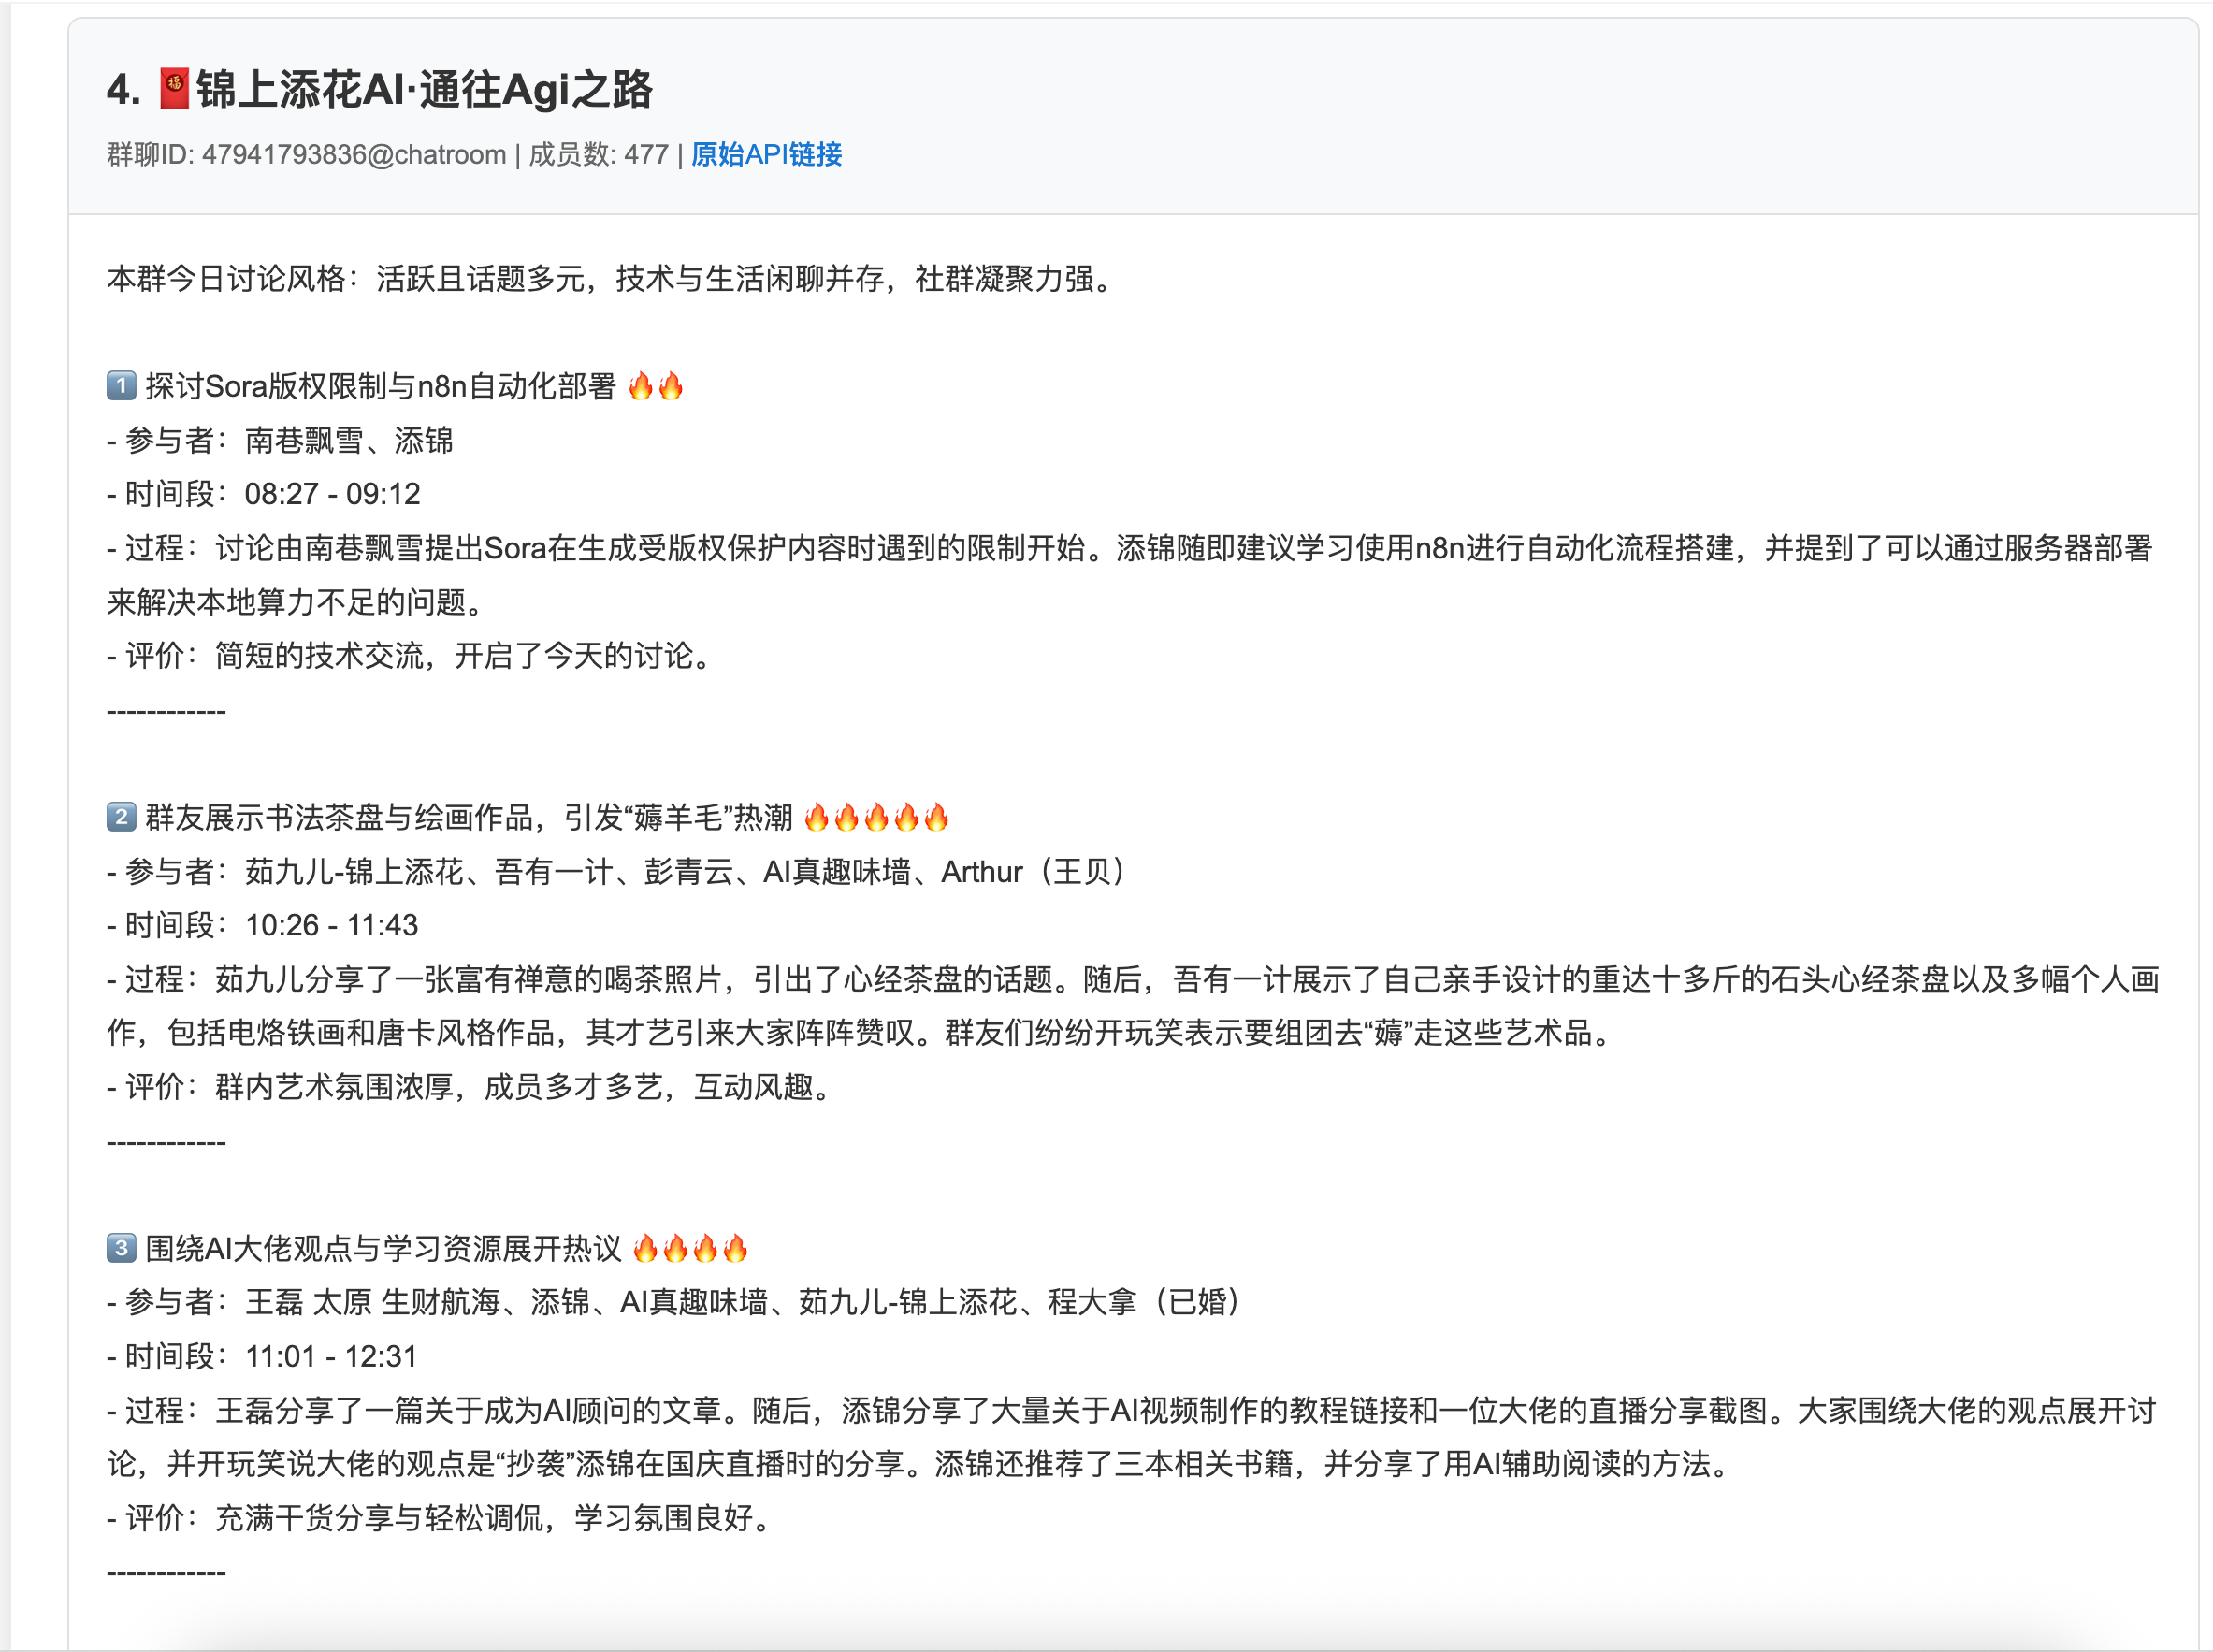The height and width of the screenshot is (1652, 2213).
Task: Click the 成员数: 477 text
Action: pos(598,155)
